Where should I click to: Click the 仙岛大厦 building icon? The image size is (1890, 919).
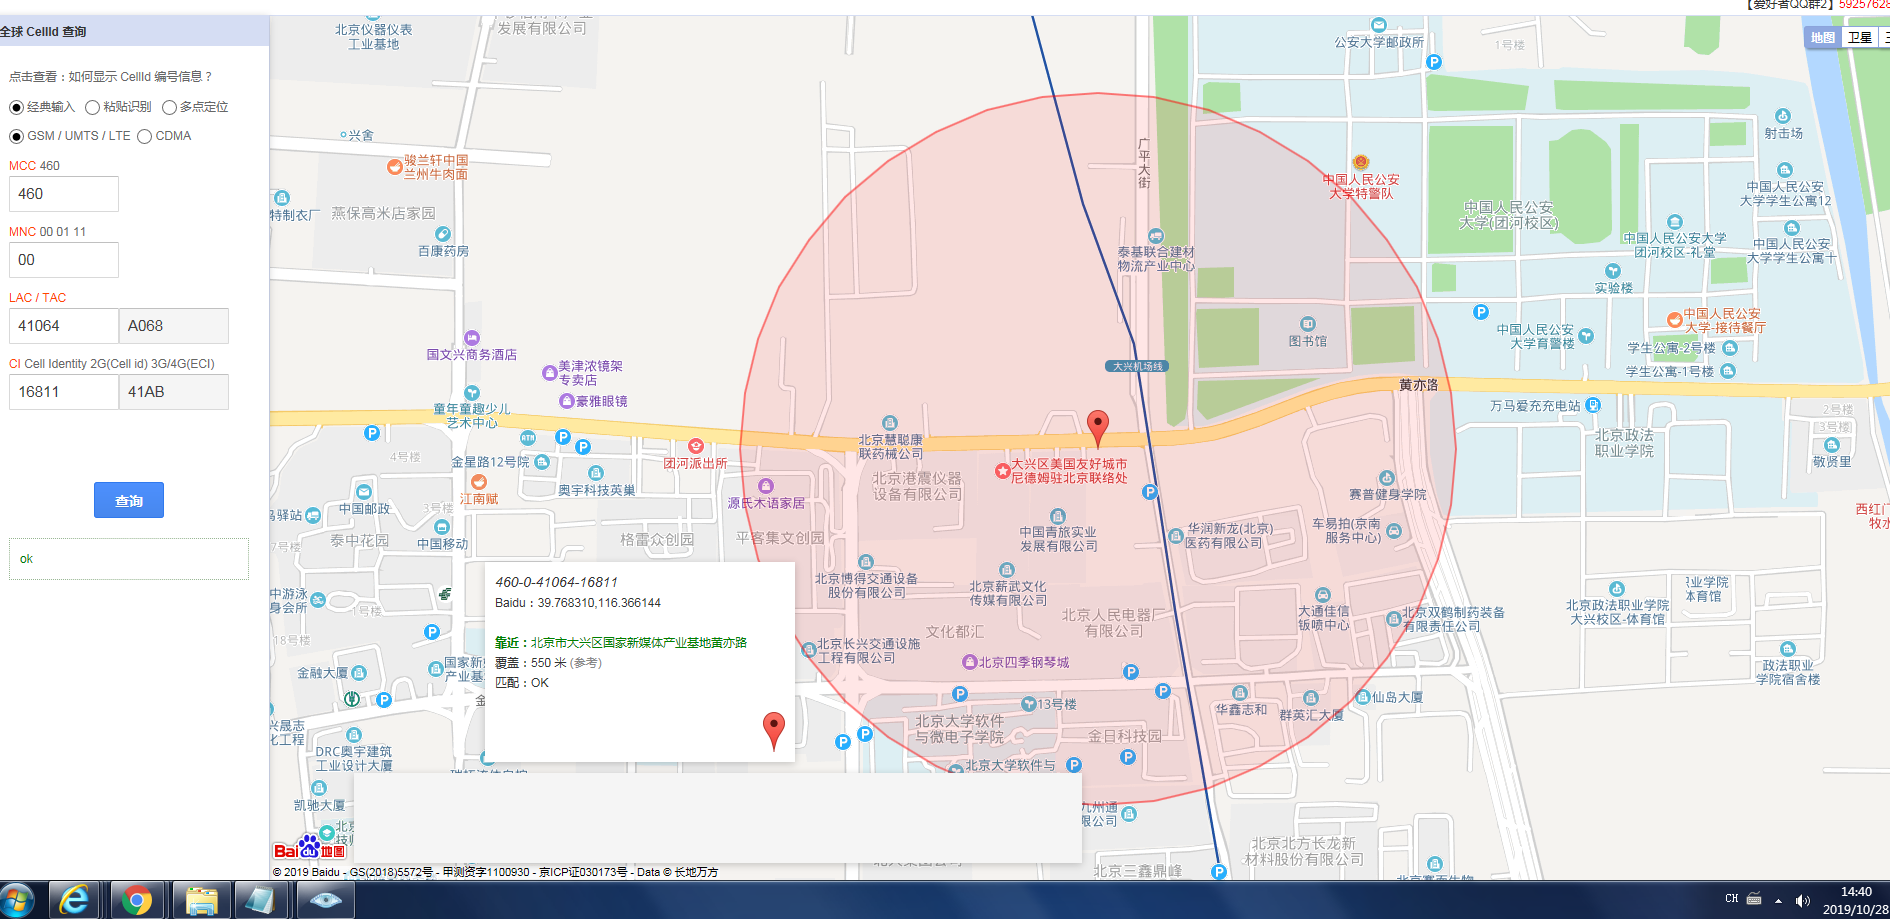tap(1363, 697)
